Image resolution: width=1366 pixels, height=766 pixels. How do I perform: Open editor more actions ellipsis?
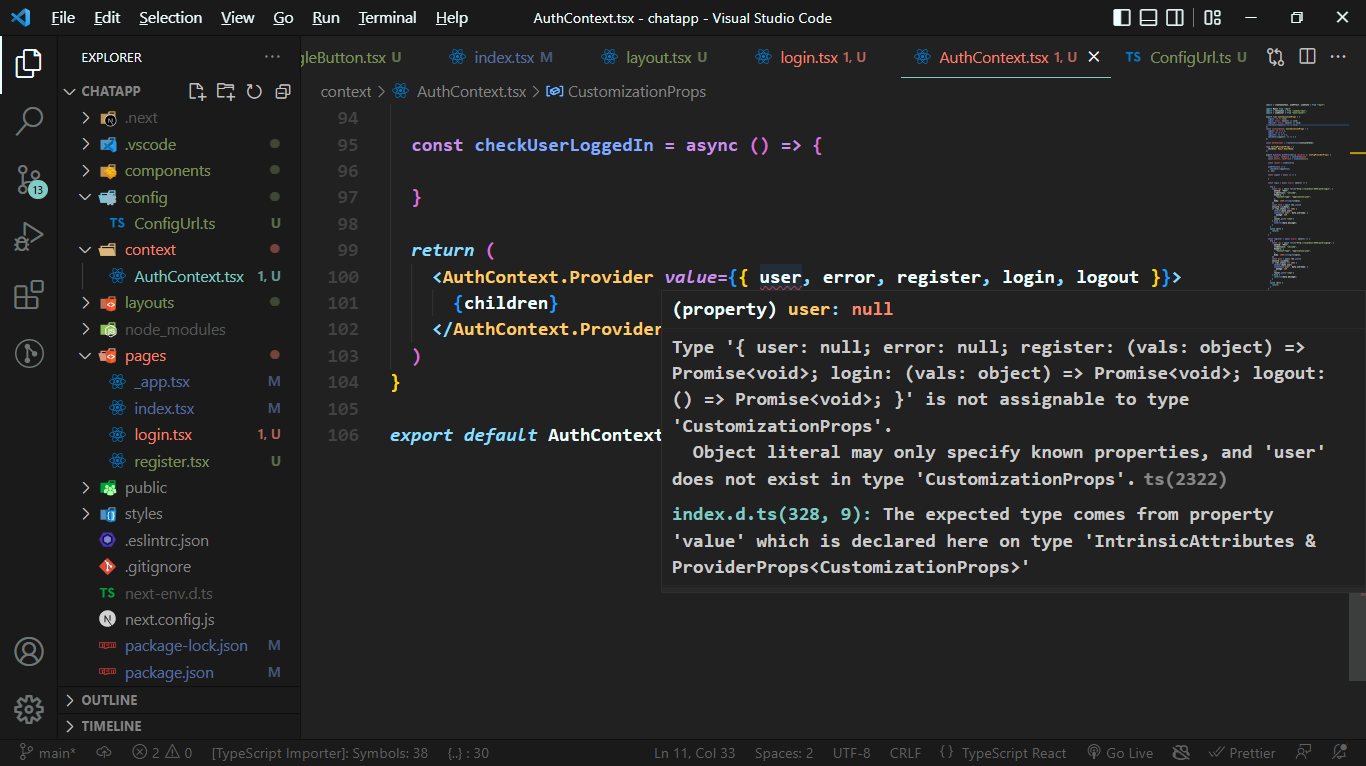click(x=1338, y=57)
